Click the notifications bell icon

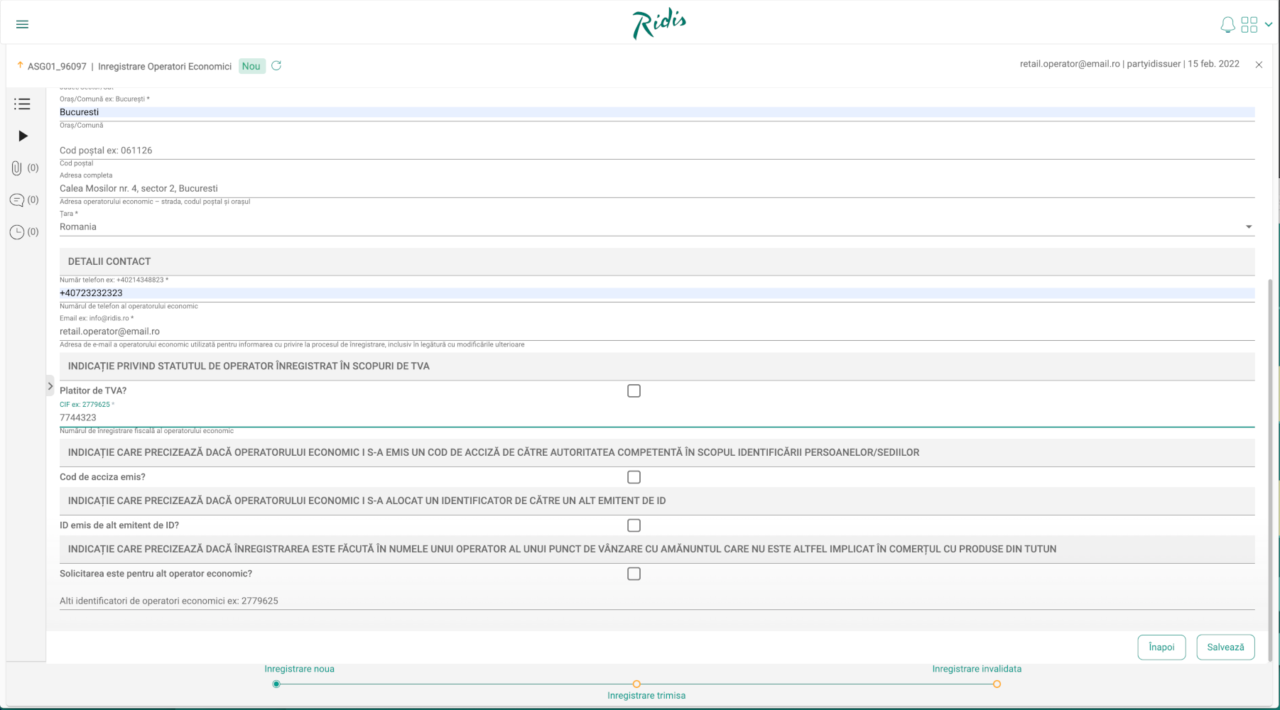click(x=1228, y=25)
